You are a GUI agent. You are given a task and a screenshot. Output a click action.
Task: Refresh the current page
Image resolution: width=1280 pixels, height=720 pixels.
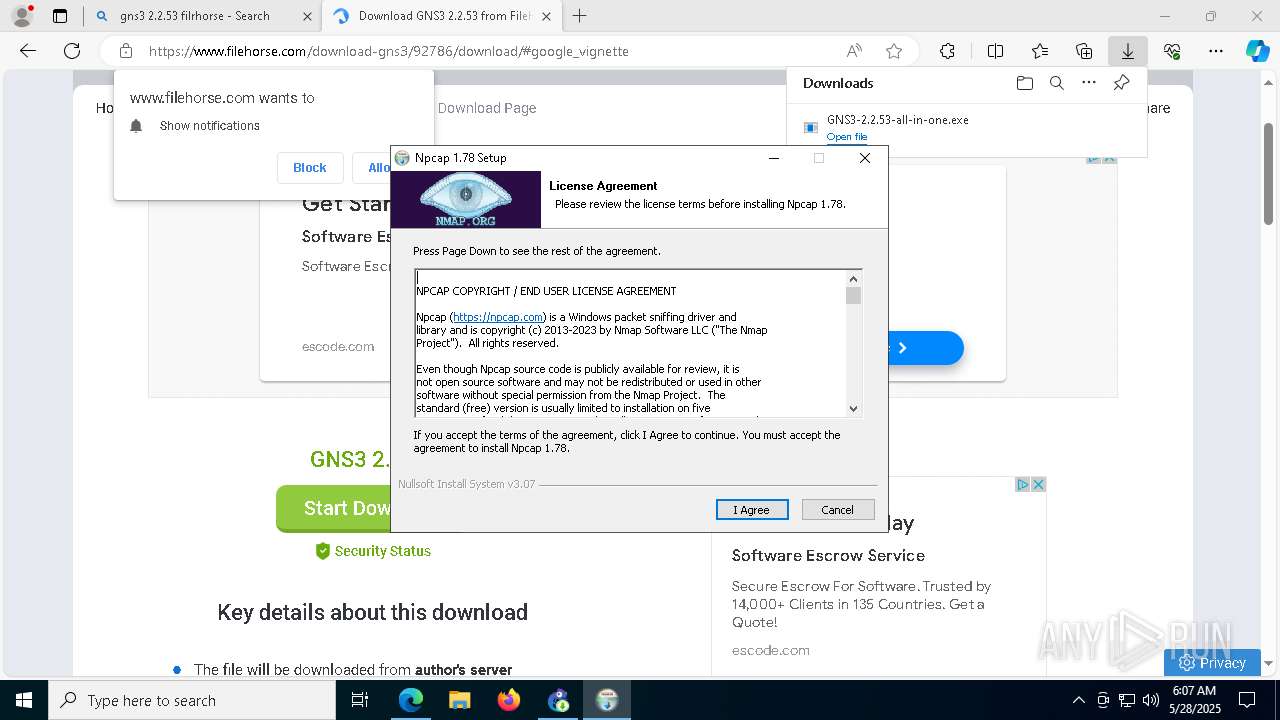coord(72,51)
